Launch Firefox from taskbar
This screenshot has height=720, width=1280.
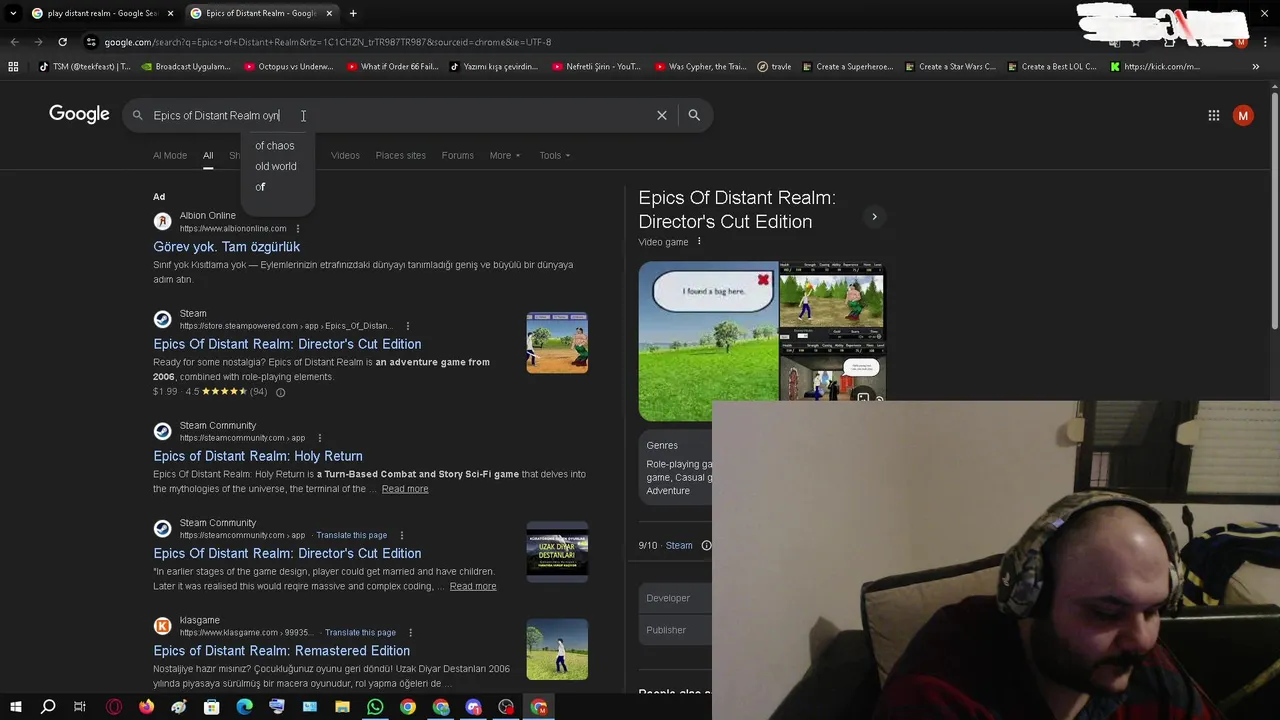[146, 707]
